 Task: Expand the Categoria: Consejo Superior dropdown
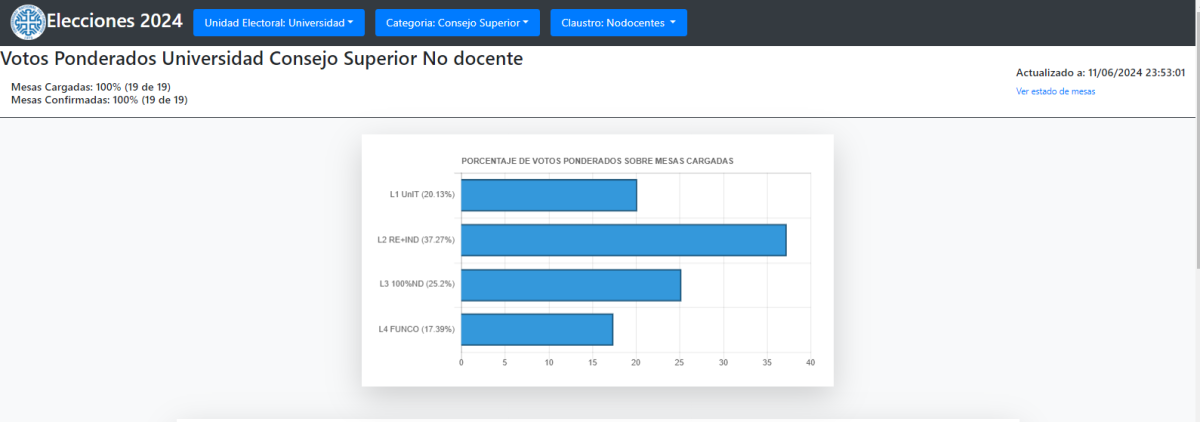tap(457, 23)
